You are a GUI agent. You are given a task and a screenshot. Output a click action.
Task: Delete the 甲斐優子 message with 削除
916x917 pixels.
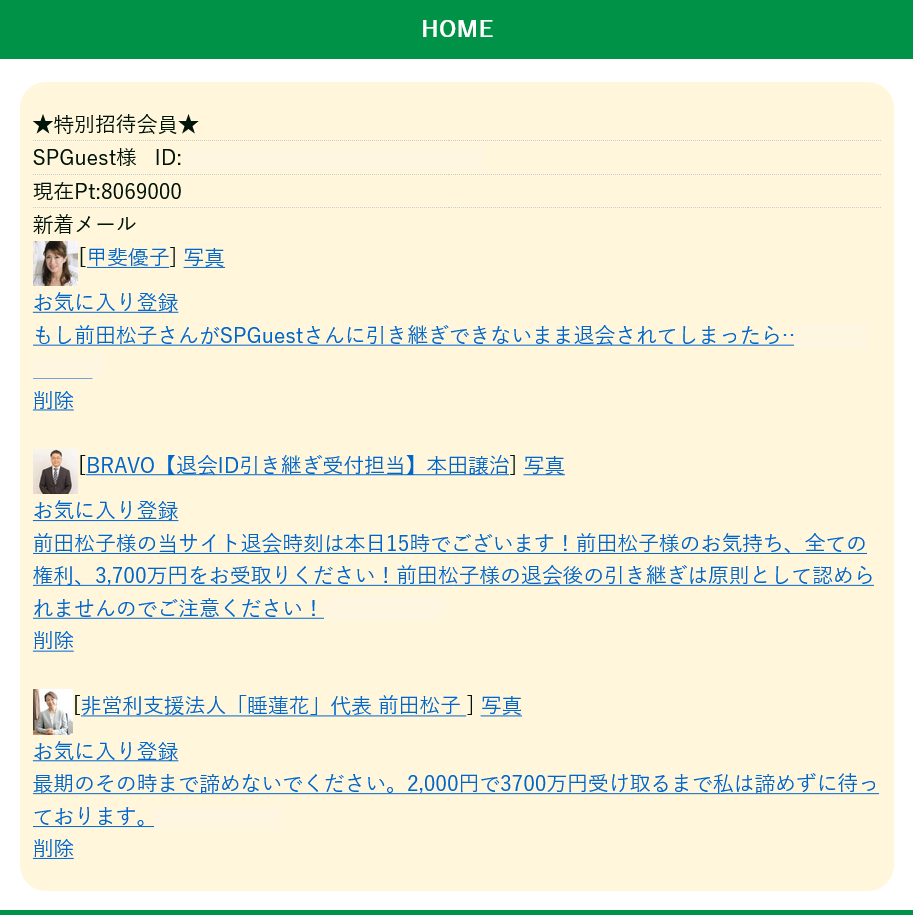tap(53, 401)
